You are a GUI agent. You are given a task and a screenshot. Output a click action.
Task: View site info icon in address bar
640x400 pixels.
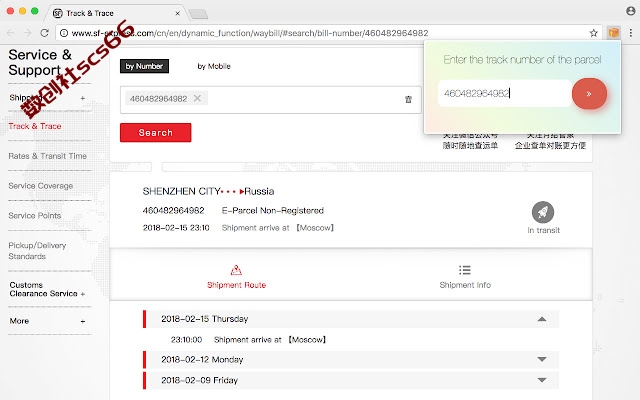coord(64,33)
